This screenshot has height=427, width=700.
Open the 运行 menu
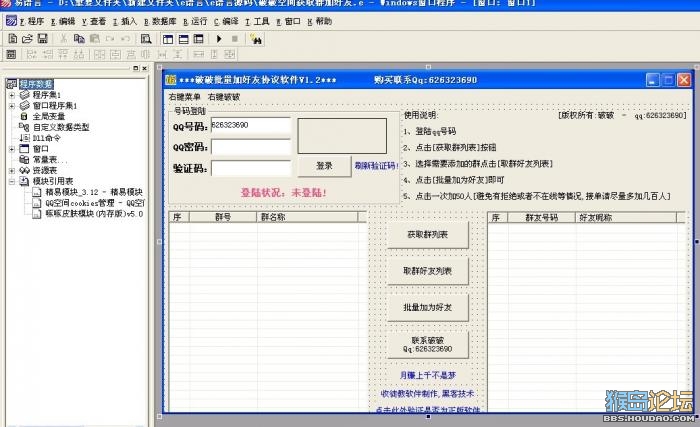195,21
